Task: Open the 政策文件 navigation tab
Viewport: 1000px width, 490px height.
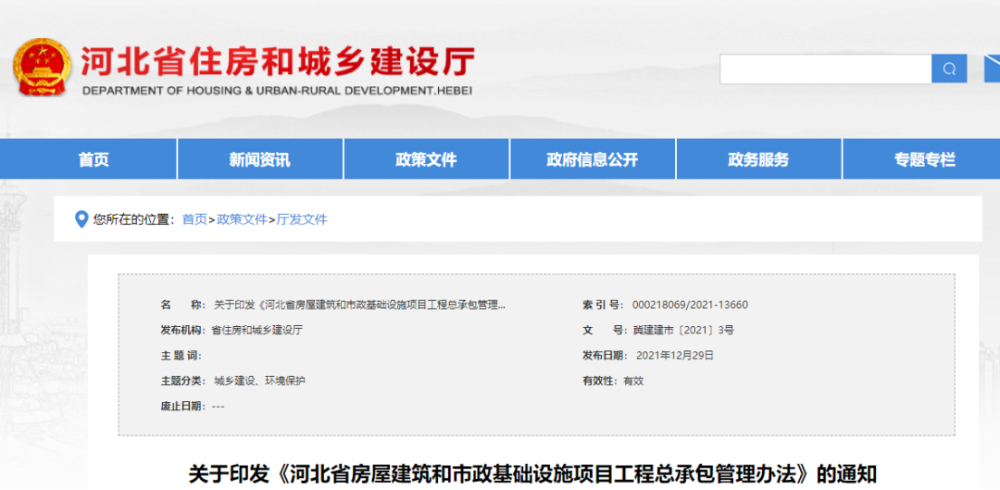Action: [426, 160]
